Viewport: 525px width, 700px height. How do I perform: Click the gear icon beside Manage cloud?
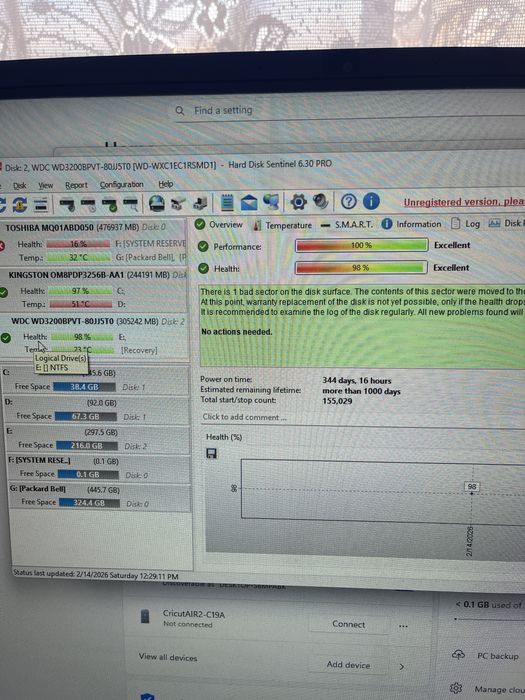tap(456, 688)
